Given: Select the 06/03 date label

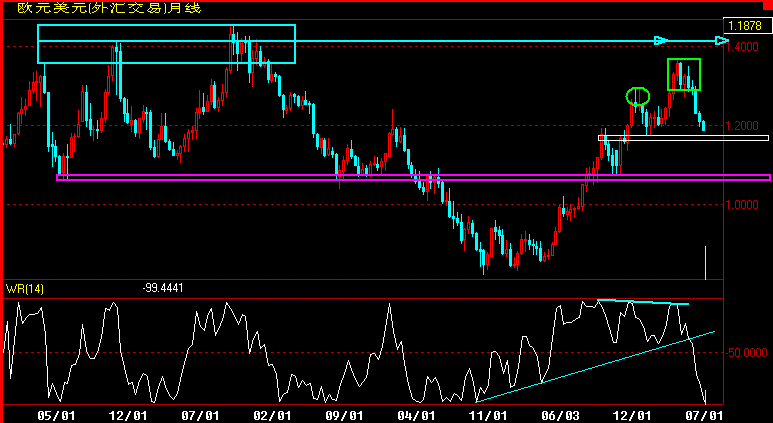Looking at the screenshot, I should [561, 416].
